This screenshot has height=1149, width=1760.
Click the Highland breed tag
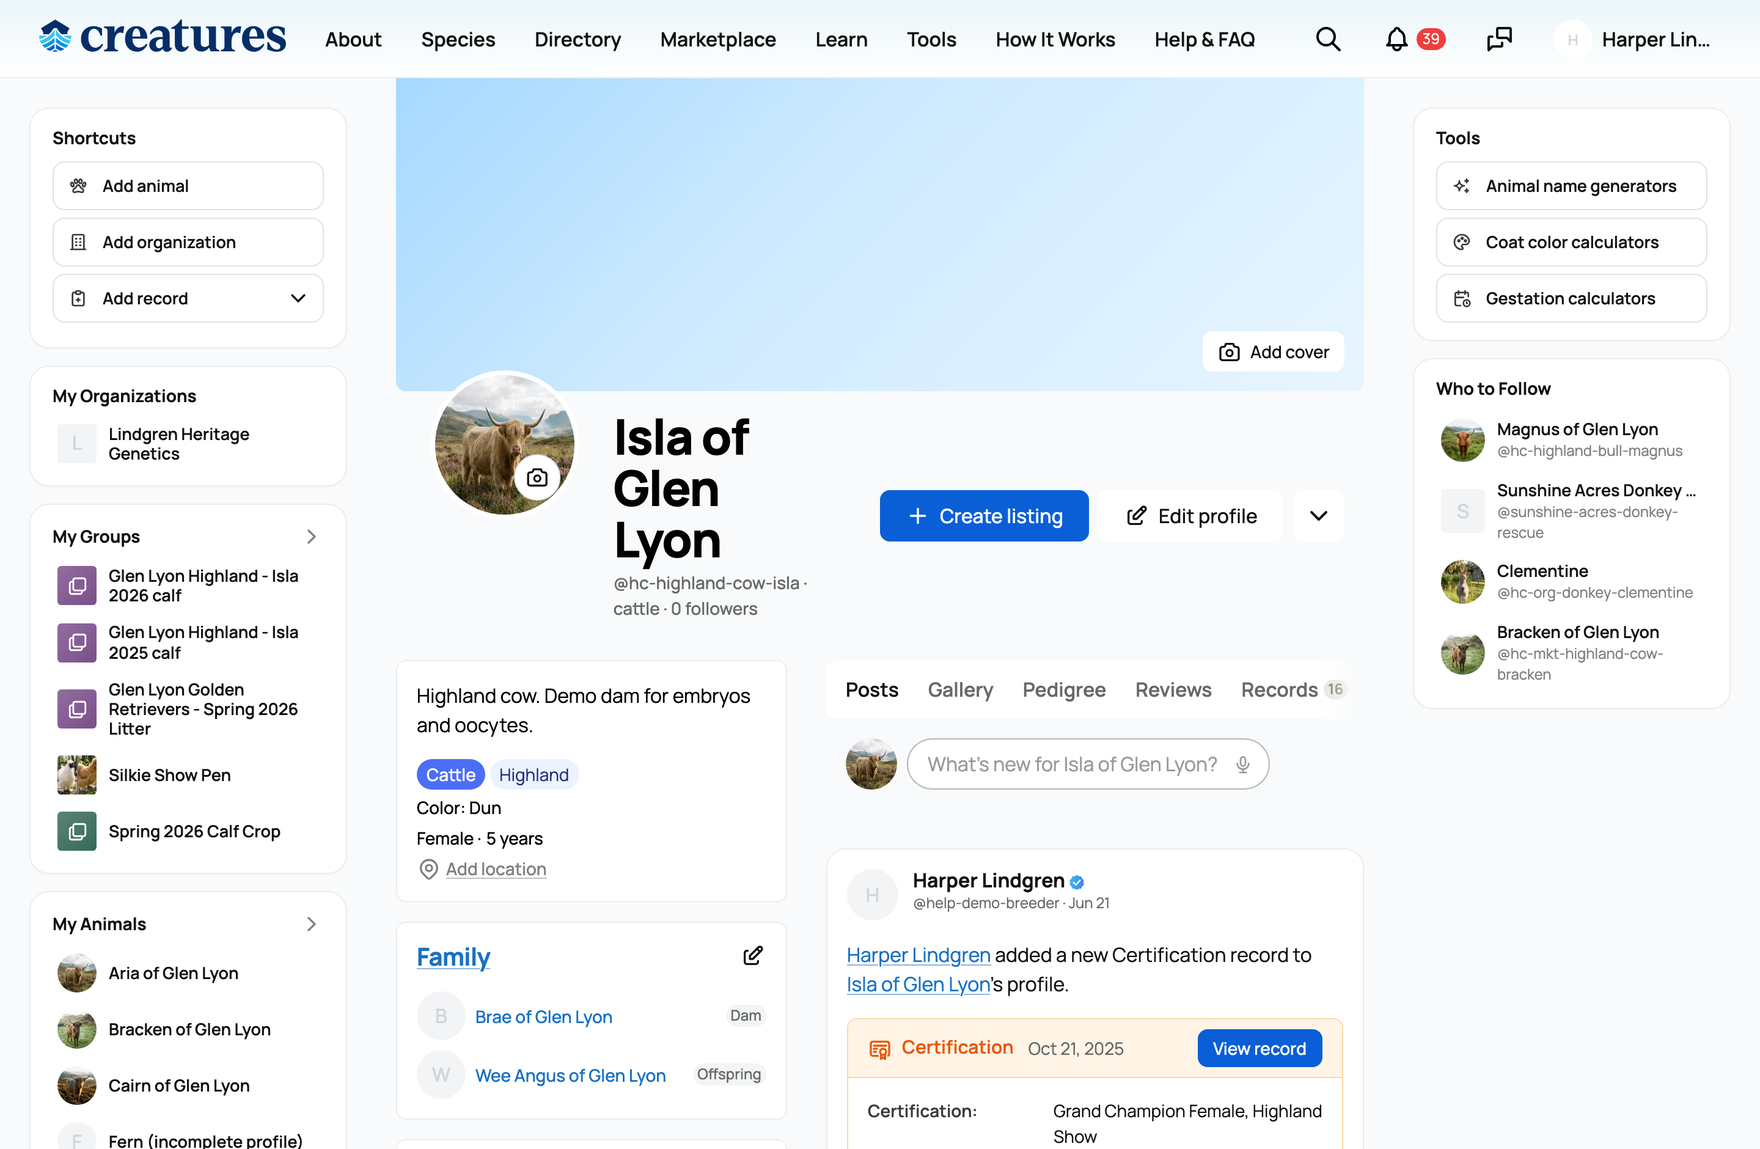tap(534, 775)
